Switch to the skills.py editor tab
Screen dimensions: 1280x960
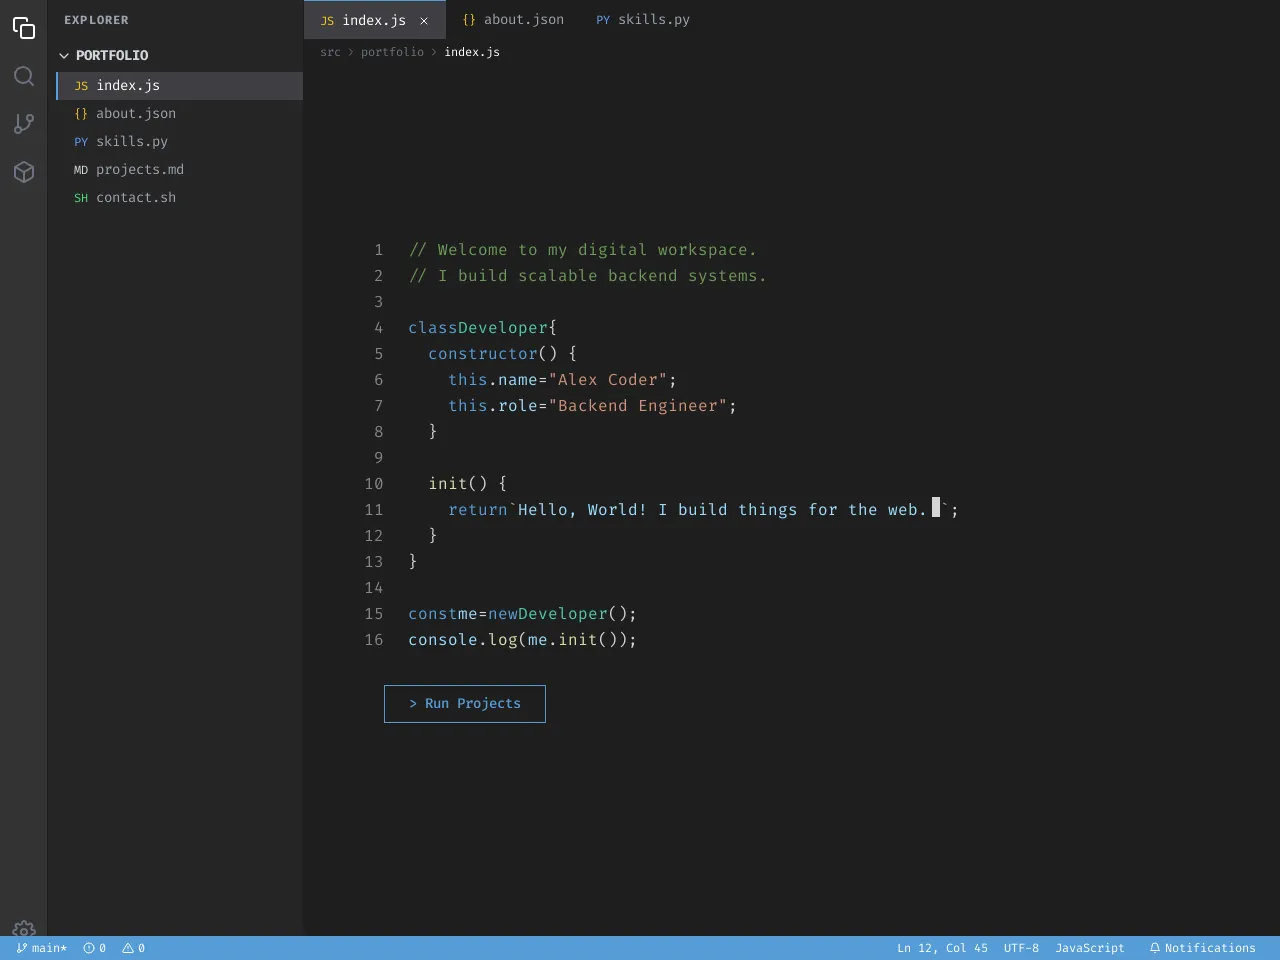click(643, 20)
